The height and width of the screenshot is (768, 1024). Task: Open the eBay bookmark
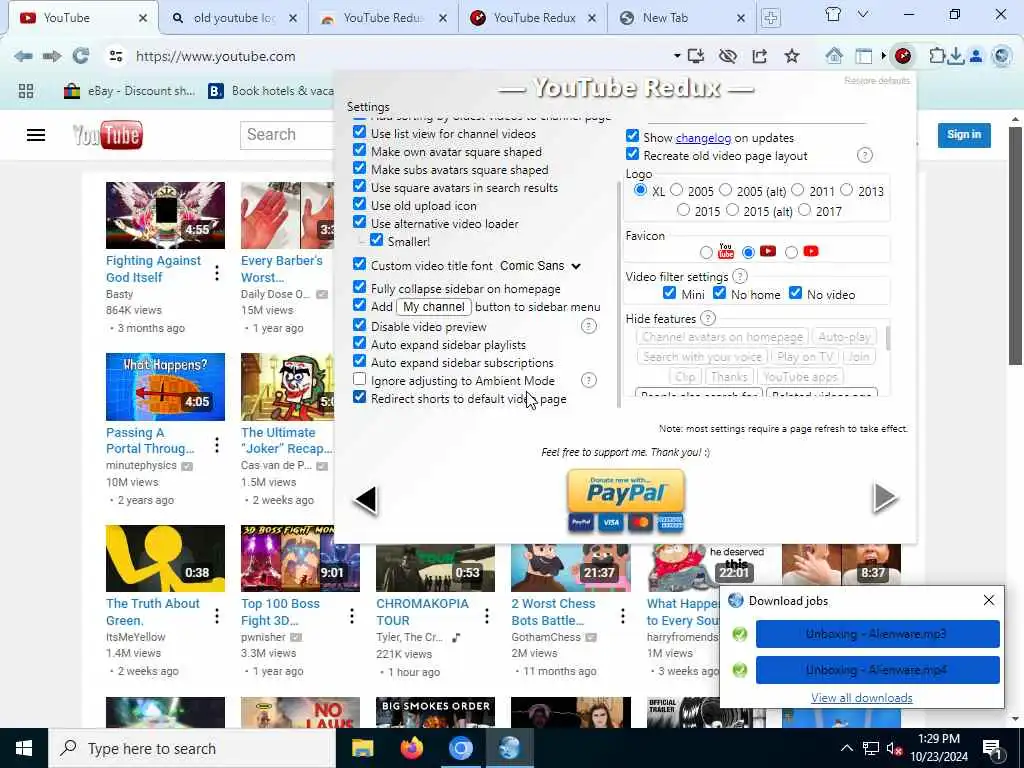pos(129,91)
